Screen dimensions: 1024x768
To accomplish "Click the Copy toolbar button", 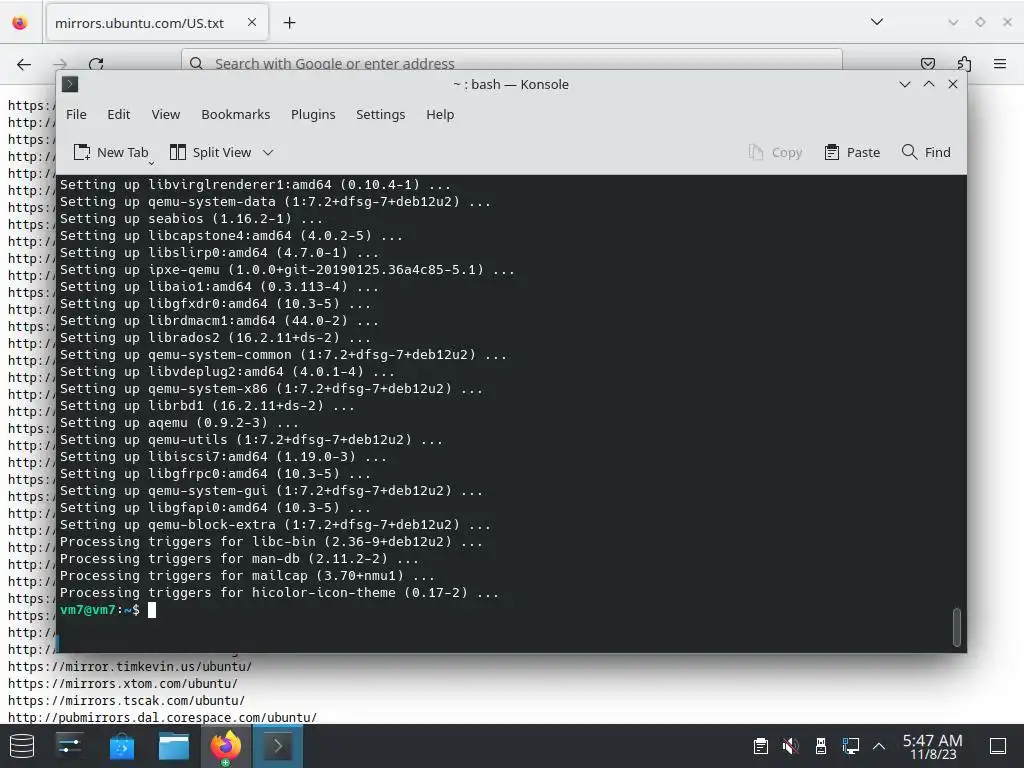I will click(x=775, y=152).
